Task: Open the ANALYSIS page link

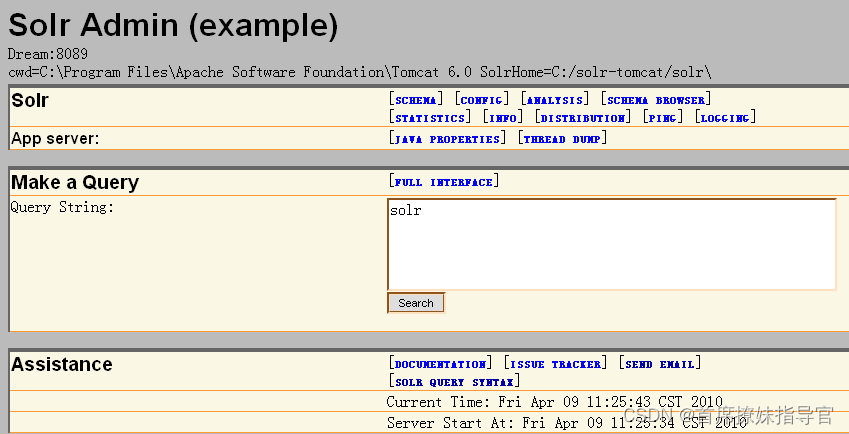Action: tap(555, 100)
